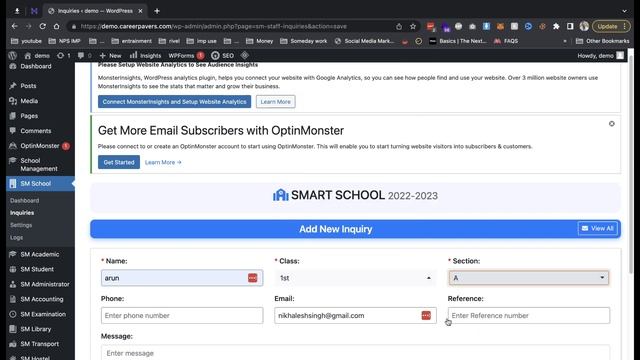Open SEO menu in admin bar
Image resolution: width=640 pixels, height=360 pixels.
(x=222, y=56)
